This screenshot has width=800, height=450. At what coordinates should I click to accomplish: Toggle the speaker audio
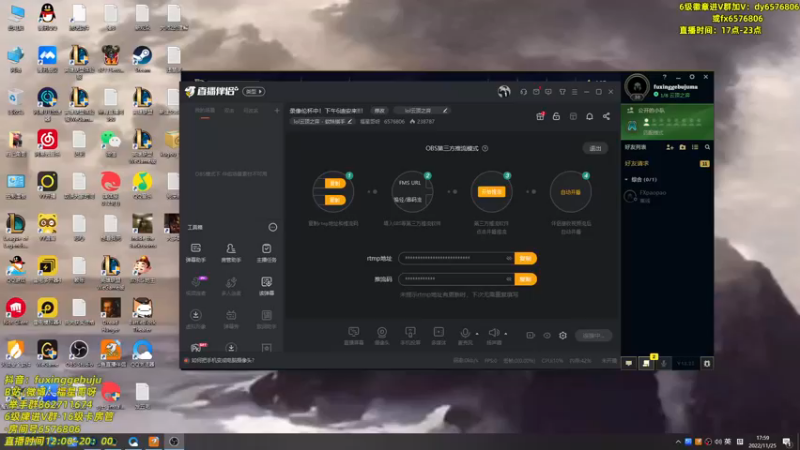[x=494, y=335]
